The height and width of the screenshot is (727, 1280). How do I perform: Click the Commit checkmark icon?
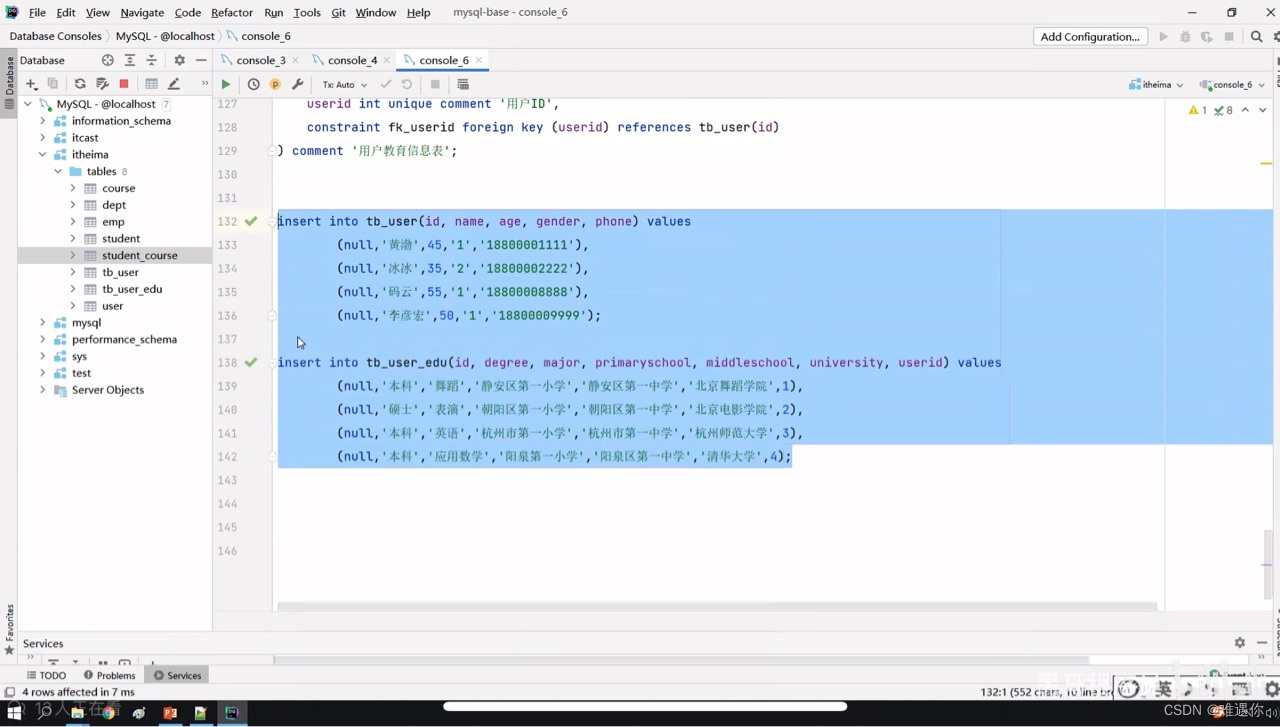tap(386, 85)
